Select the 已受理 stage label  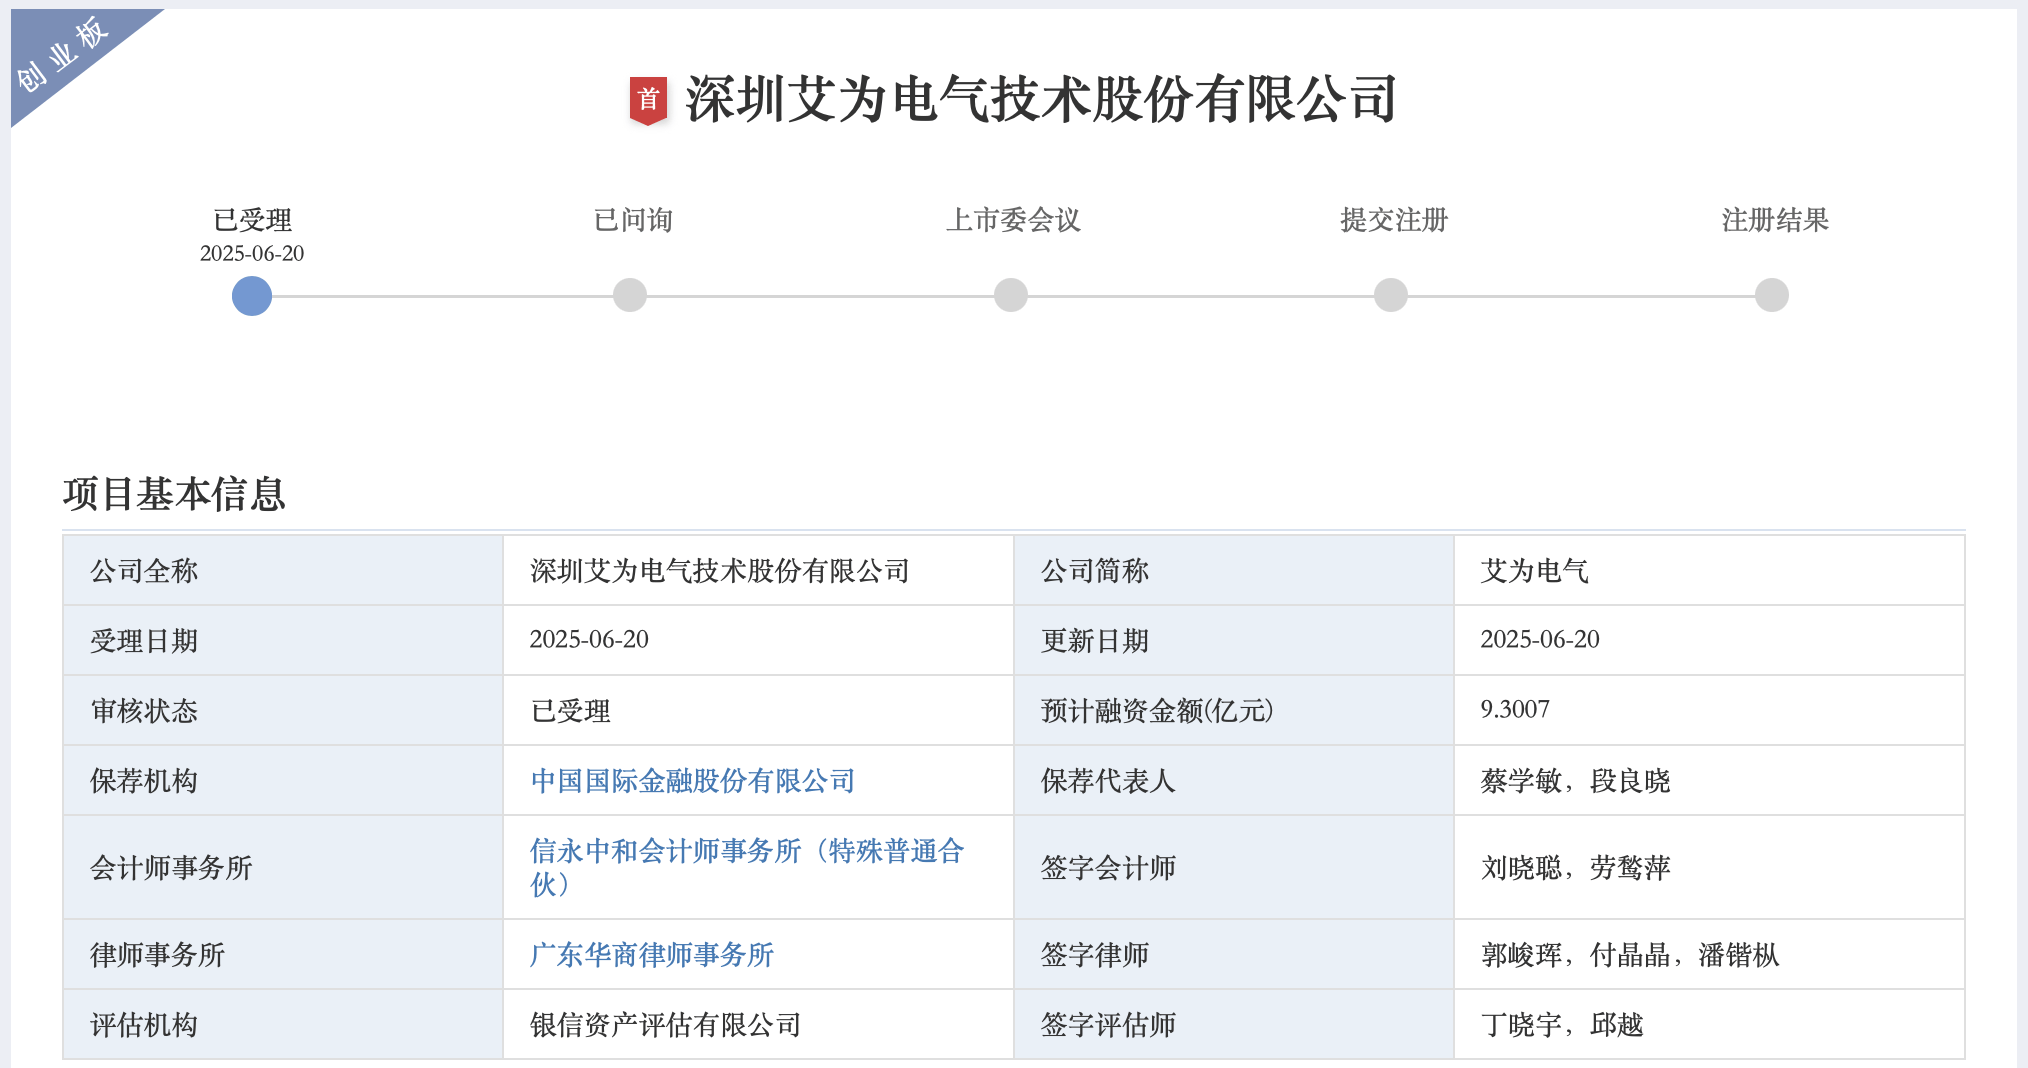(x=252, y=220)
